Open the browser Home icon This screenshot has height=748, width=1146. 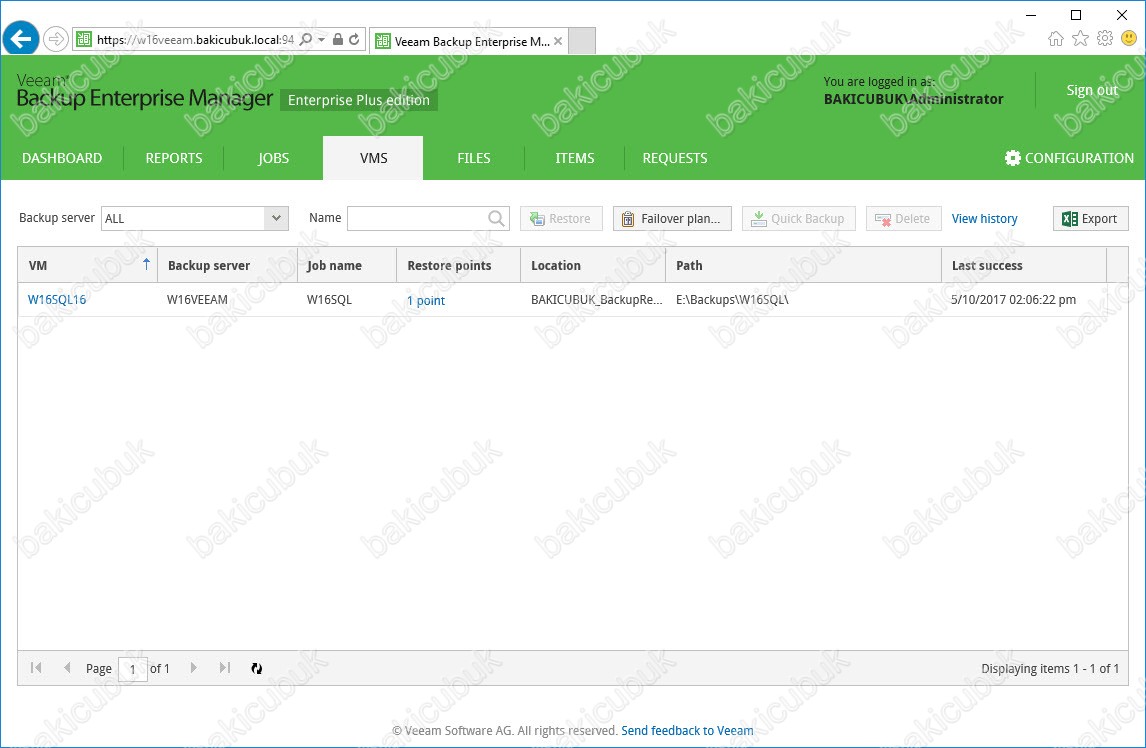pyautogui.click(x=1055, y=38)
